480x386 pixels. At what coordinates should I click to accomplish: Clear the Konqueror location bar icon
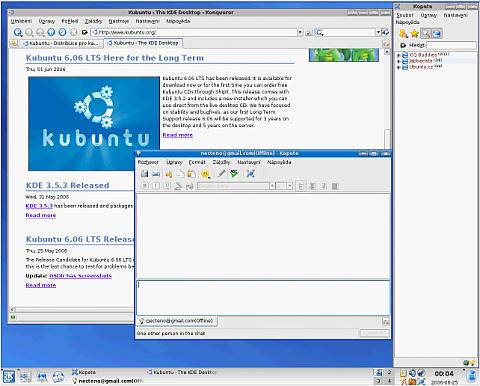coord(85,32)
